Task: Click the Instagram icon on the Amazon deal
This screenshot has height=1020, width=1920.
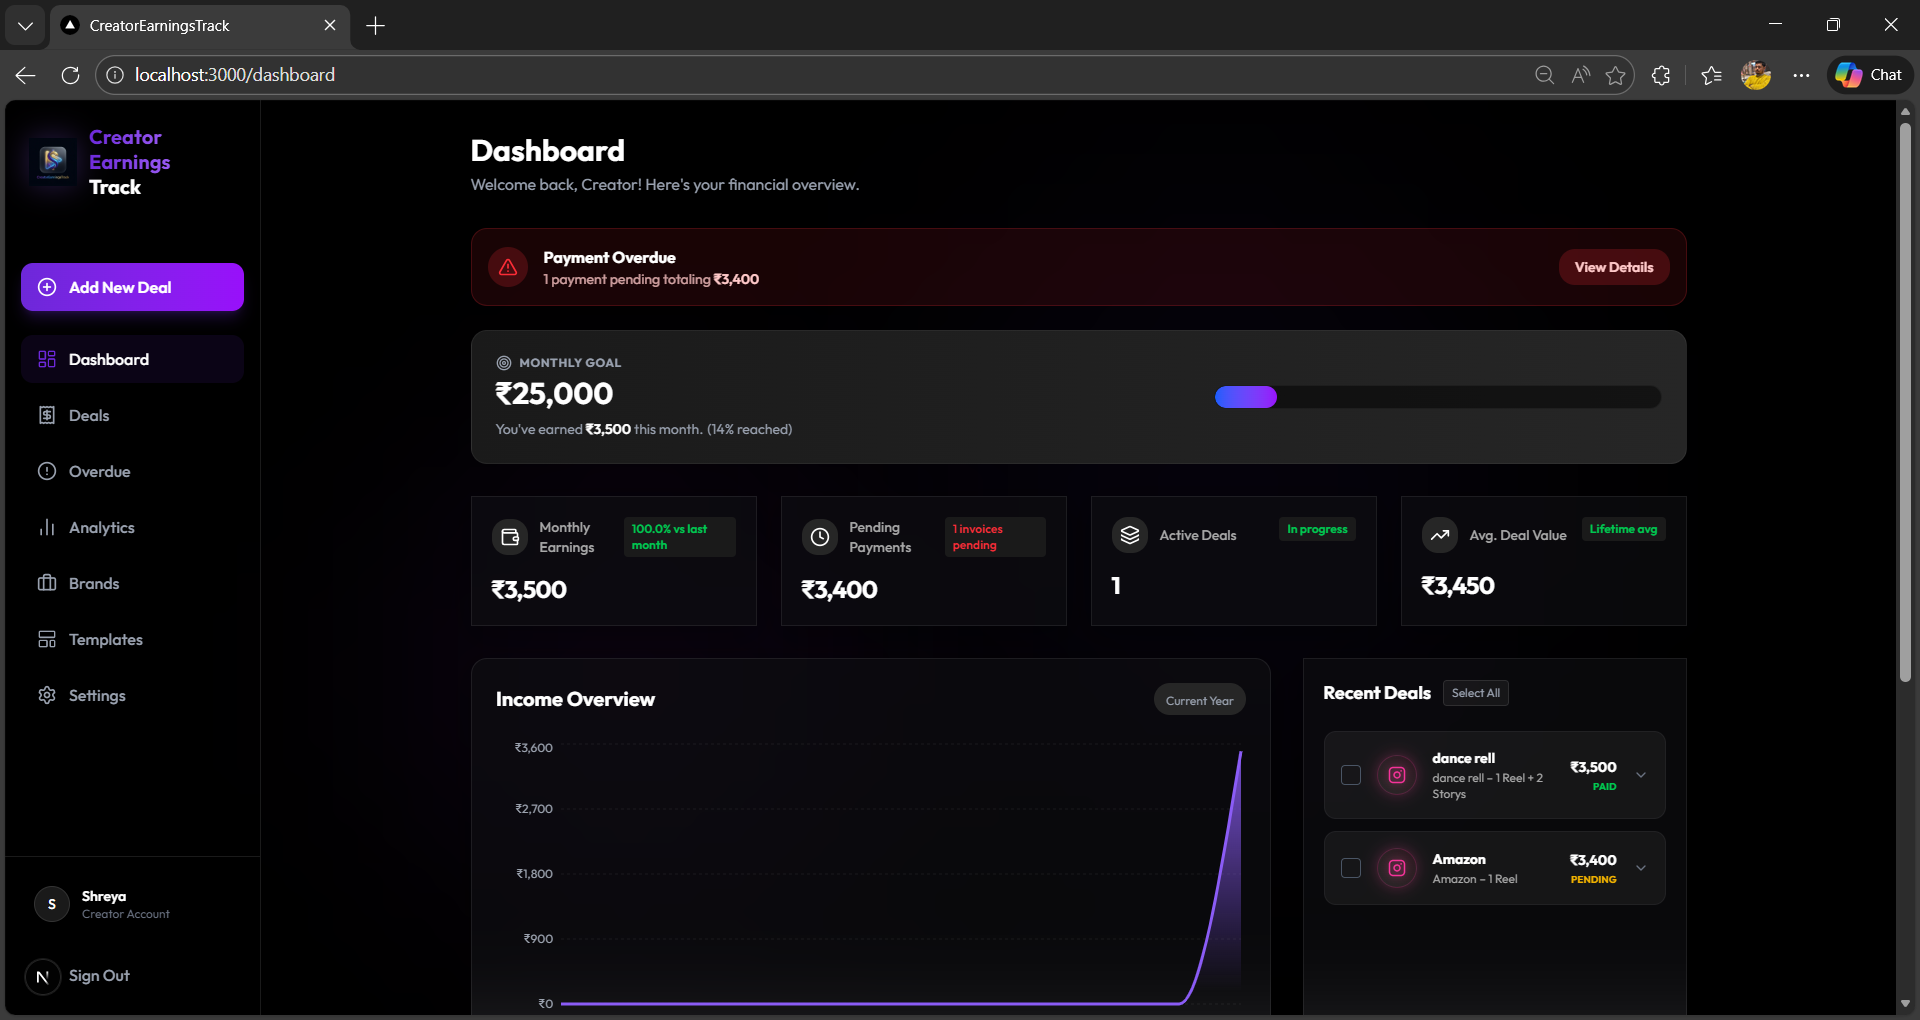Action: [x=1396, y=868]
